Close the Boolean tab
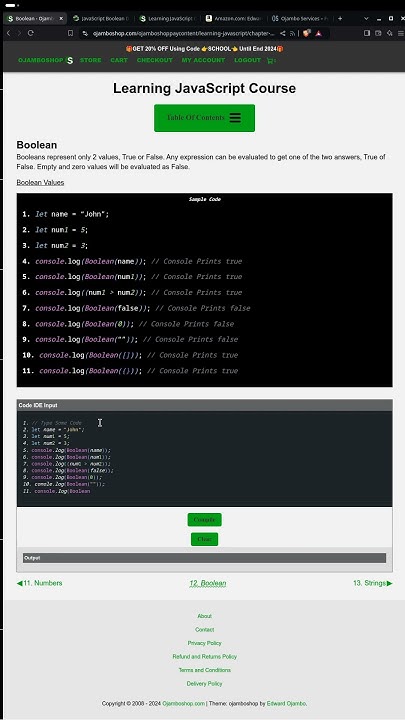 pyautogui.click(x=61, y=18)
